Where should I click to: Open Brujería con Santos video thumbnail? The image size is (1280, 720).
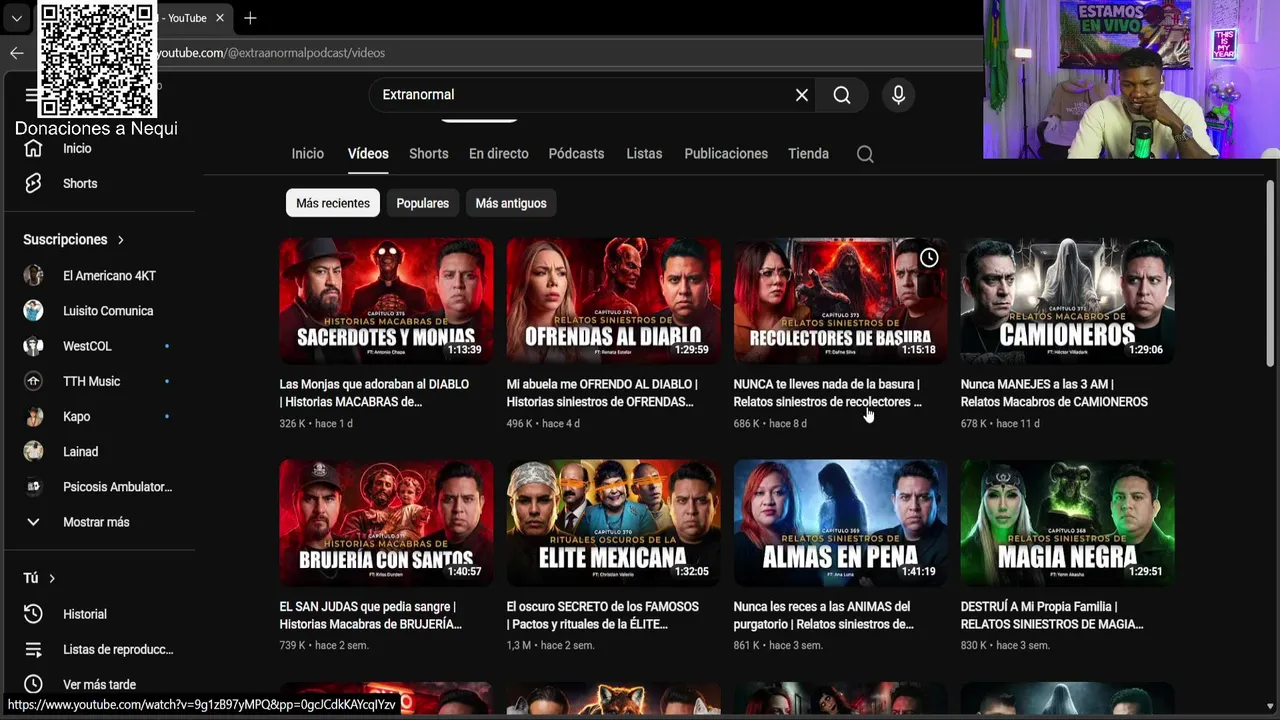click(386, 522)
